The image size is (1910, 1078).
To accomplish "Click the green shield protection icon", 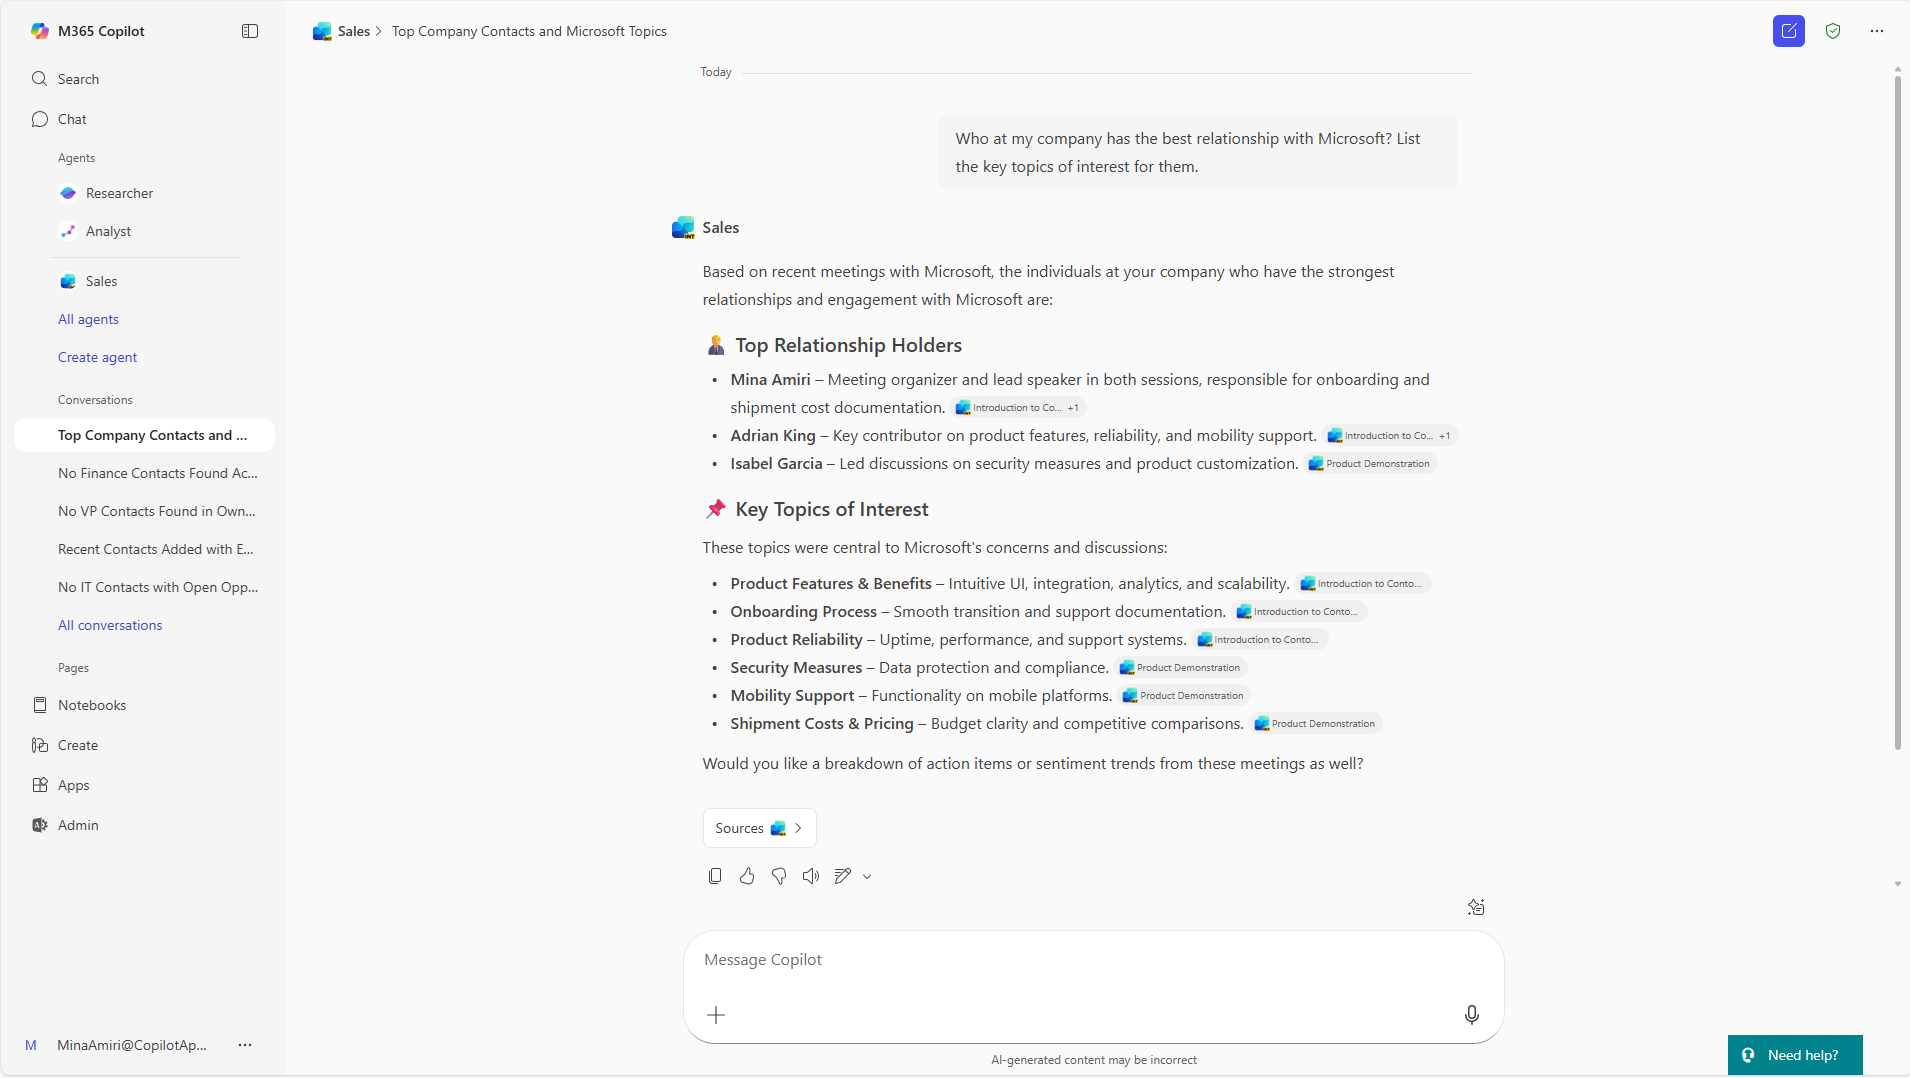I will point(1833,31).
